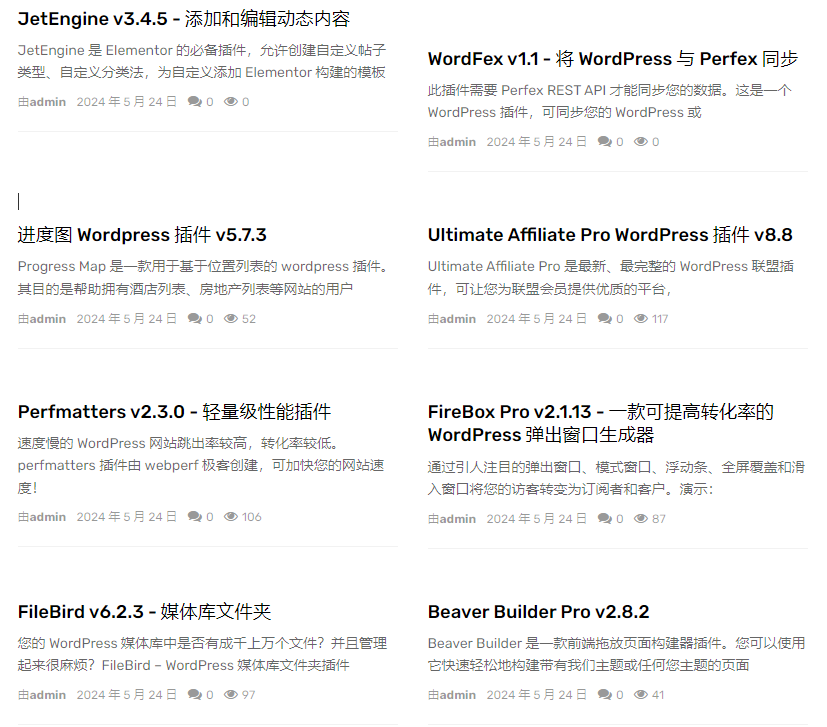Viewport: 827px width, 727px height.
Task: Click the JetEngine excerpt about Elementor 必备插件
Action: pyautogui.click(x=202, y=61)
